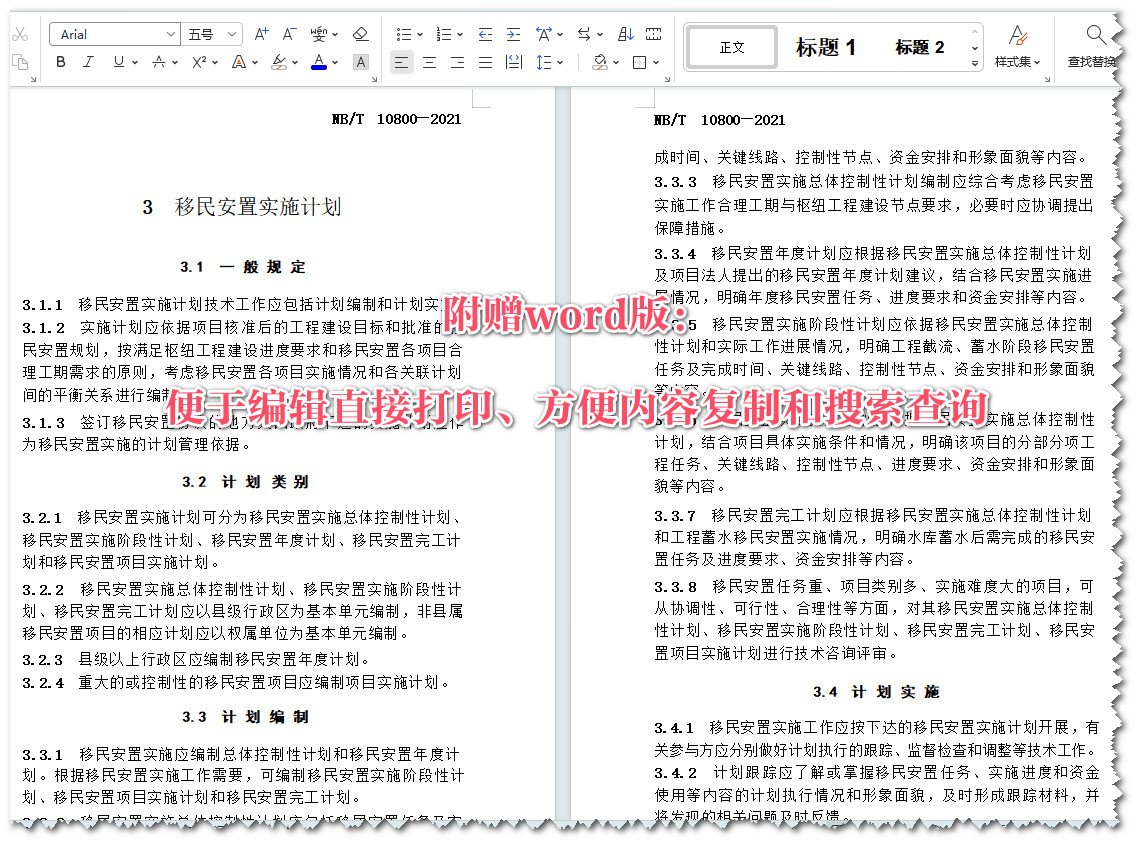Image resolution: width=1140 pixels, height=846 pixels.
Task: Open the font size dropdown
Action: click(x=229, y=33)
